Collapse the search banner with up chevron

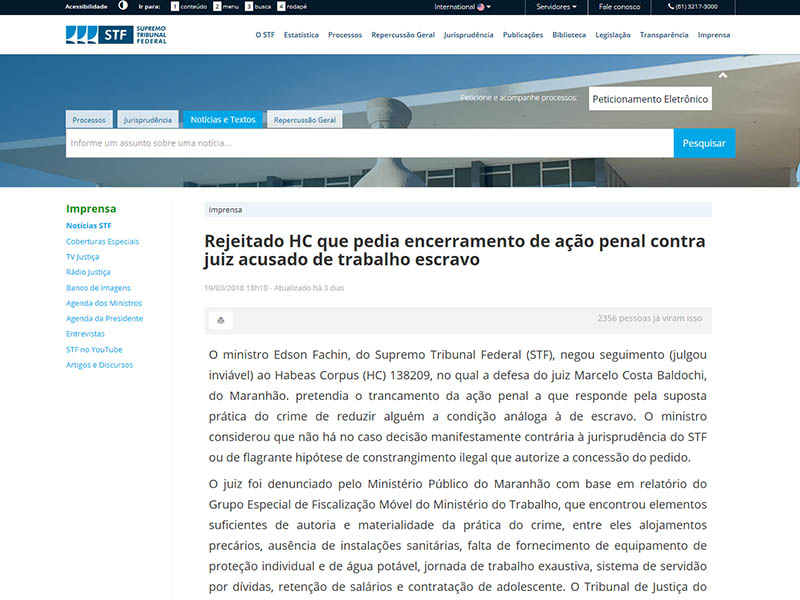pyautogui.click(x=722, y=76)
